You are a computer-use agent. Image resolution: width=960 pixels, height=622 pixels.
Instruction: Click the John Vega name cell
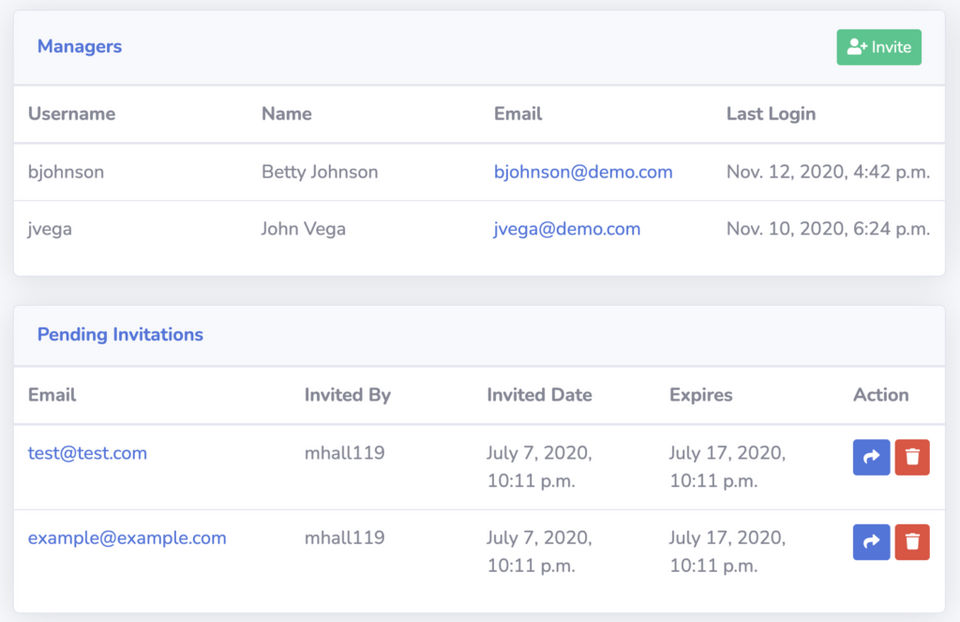click(x=303, y=229)
